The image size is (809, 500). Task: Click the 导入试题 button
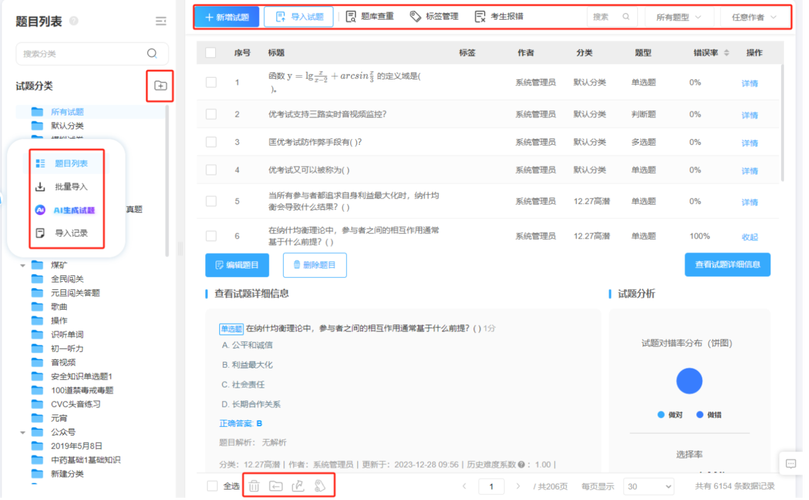click(x=299, y=17)
